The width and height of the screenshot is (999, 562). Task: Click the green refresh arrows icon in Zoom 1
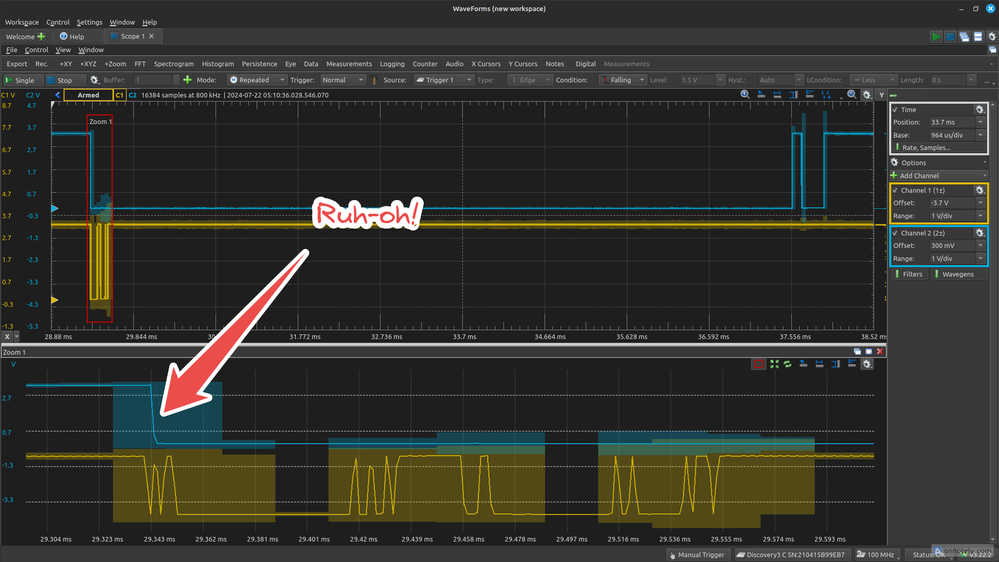787,364
